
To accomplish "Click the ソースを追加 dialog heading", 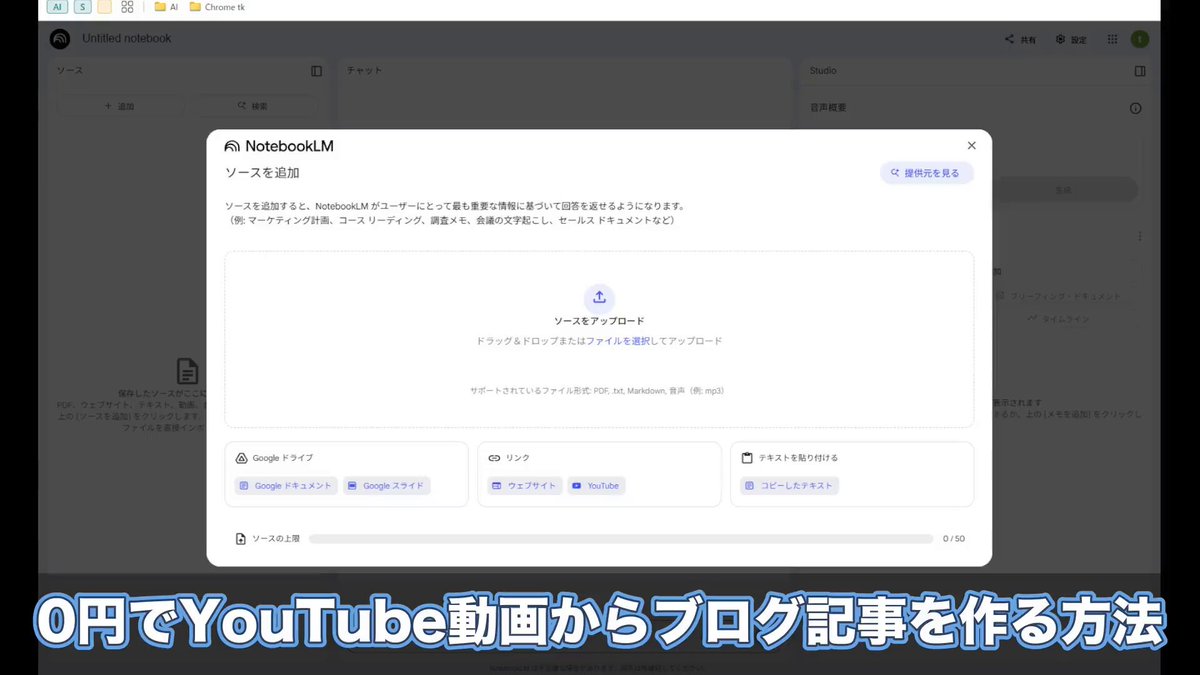I will [x=262, y=173].
